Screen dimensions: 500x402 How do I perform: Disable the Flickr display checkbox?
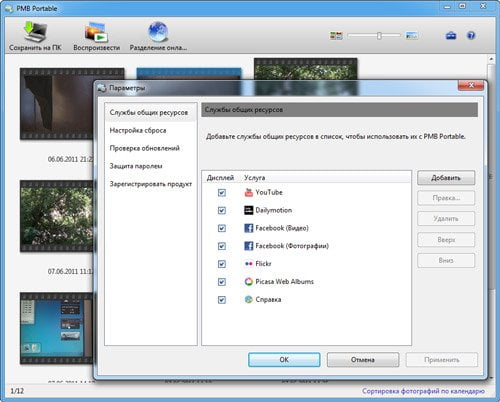click(x=222, y=264)
